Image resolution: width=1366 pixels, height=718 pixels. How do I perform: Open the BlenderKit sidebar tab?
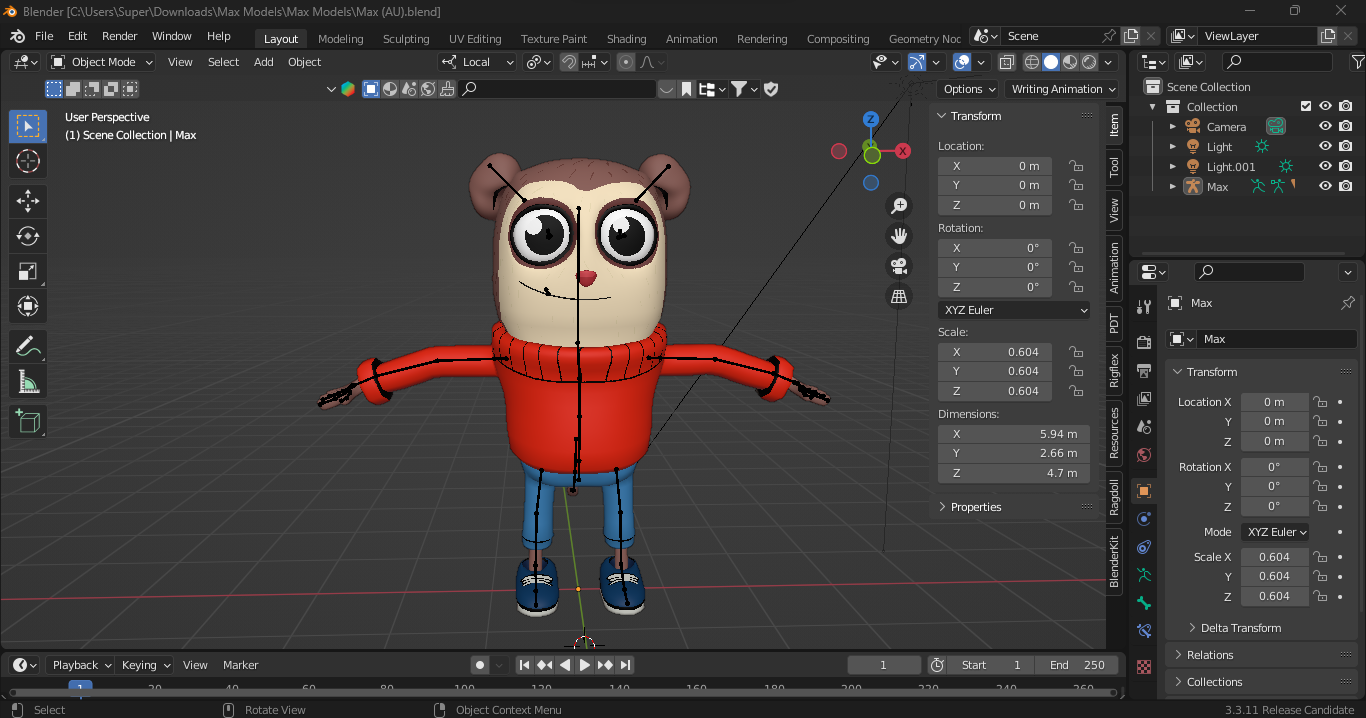pos(1114,561)
